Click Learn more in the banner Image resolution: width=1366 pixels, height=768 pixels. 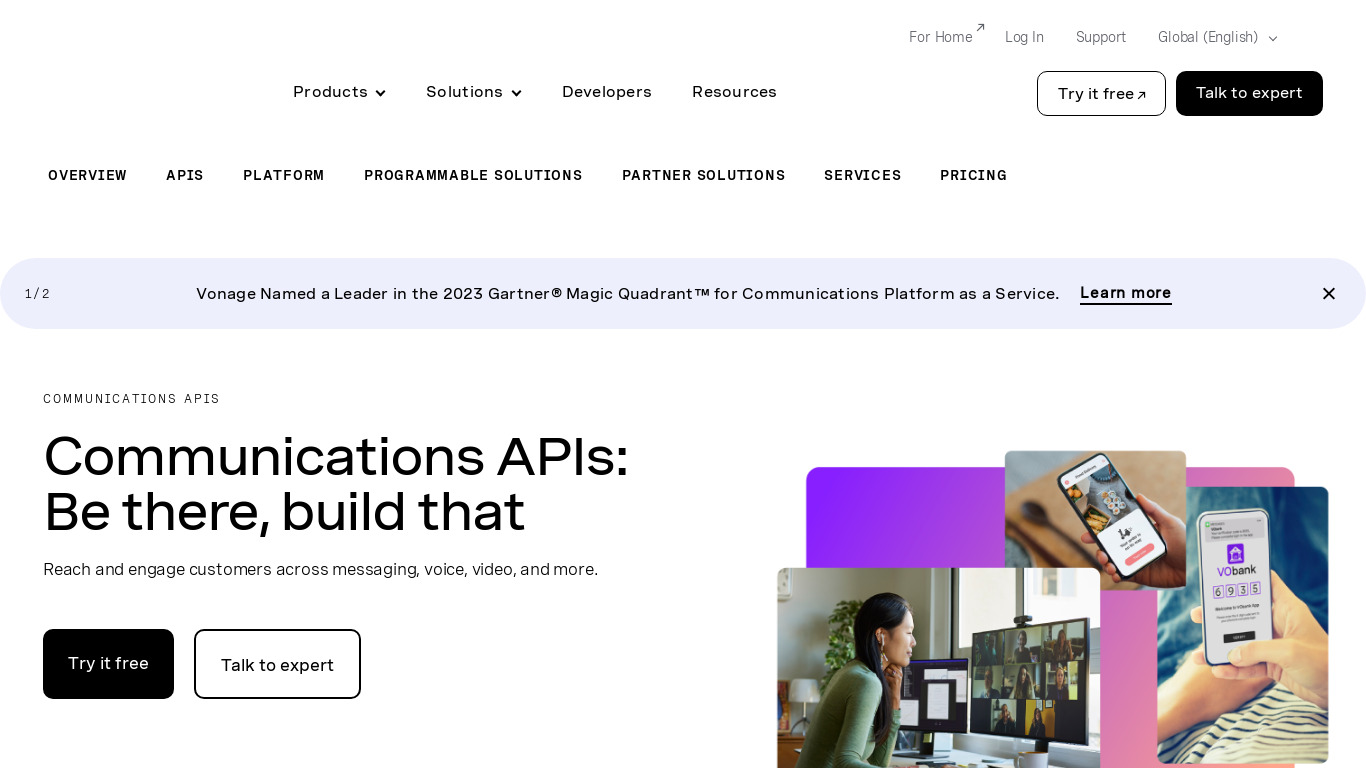point(1126,293)
